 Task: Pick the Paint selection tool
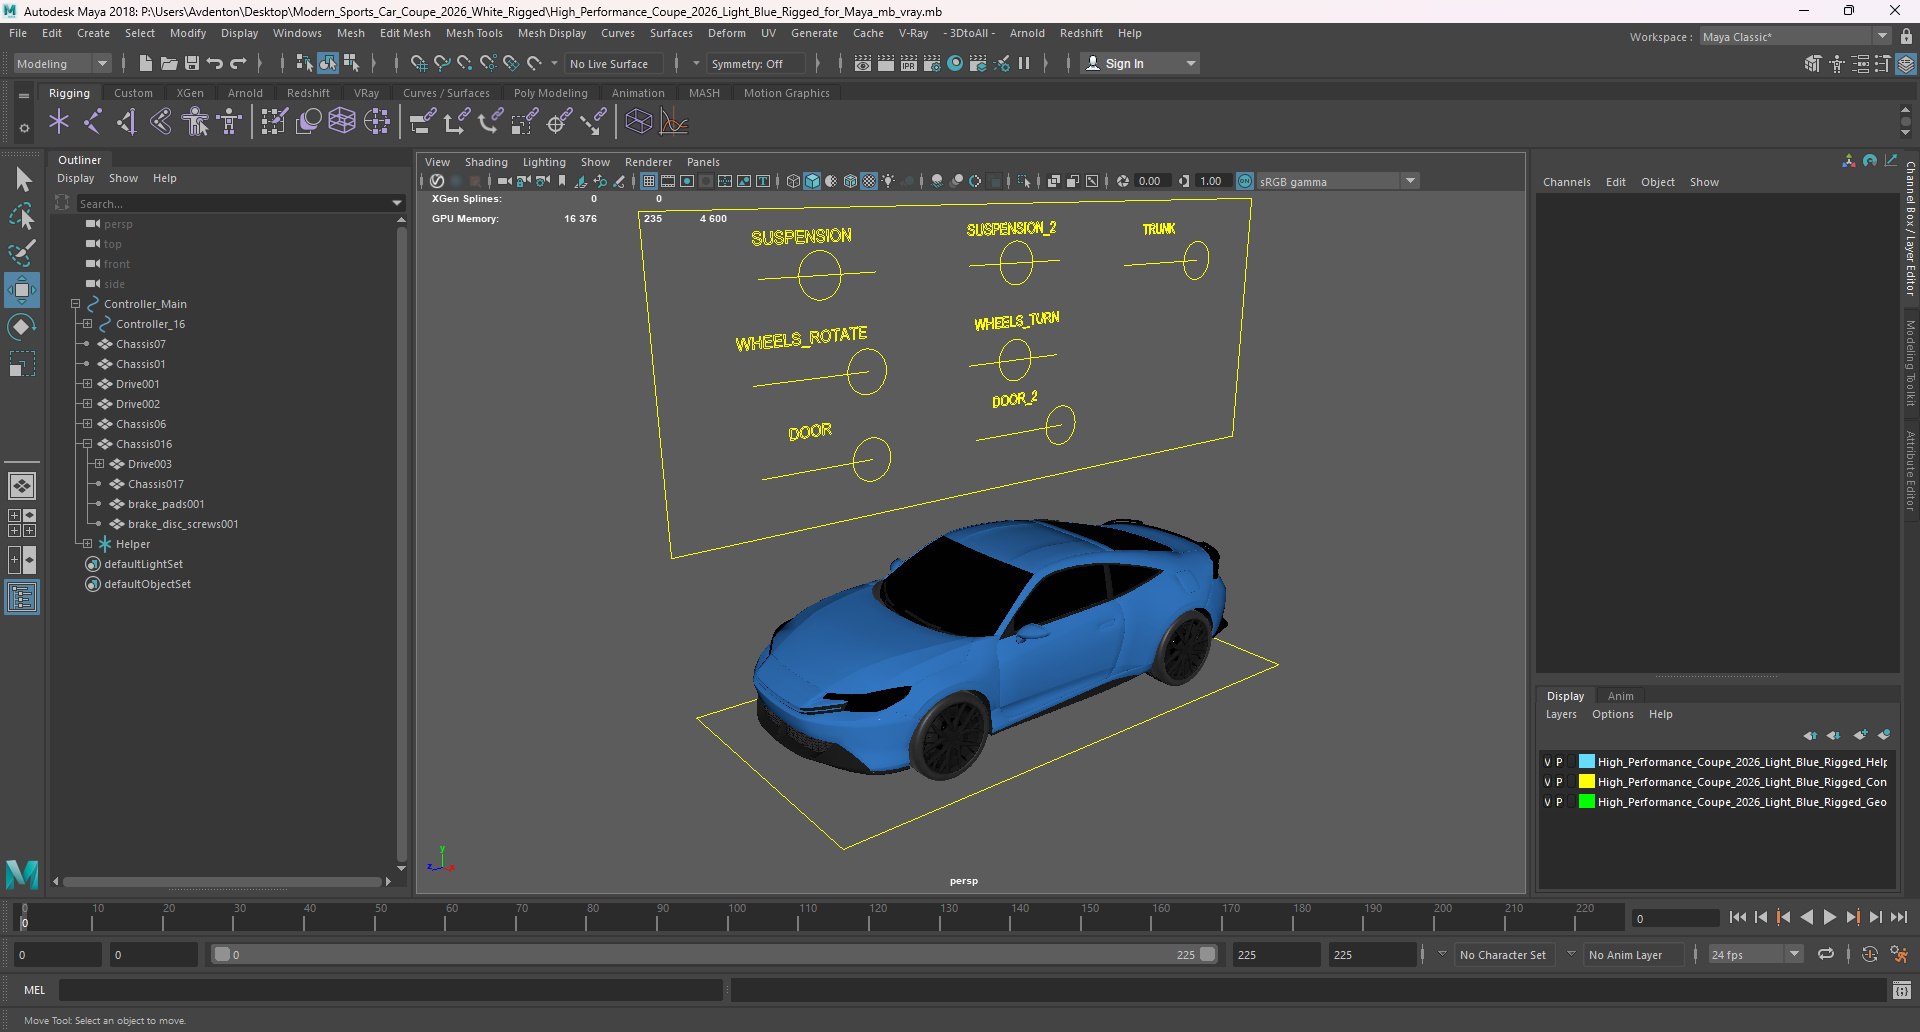pos(22,252)
